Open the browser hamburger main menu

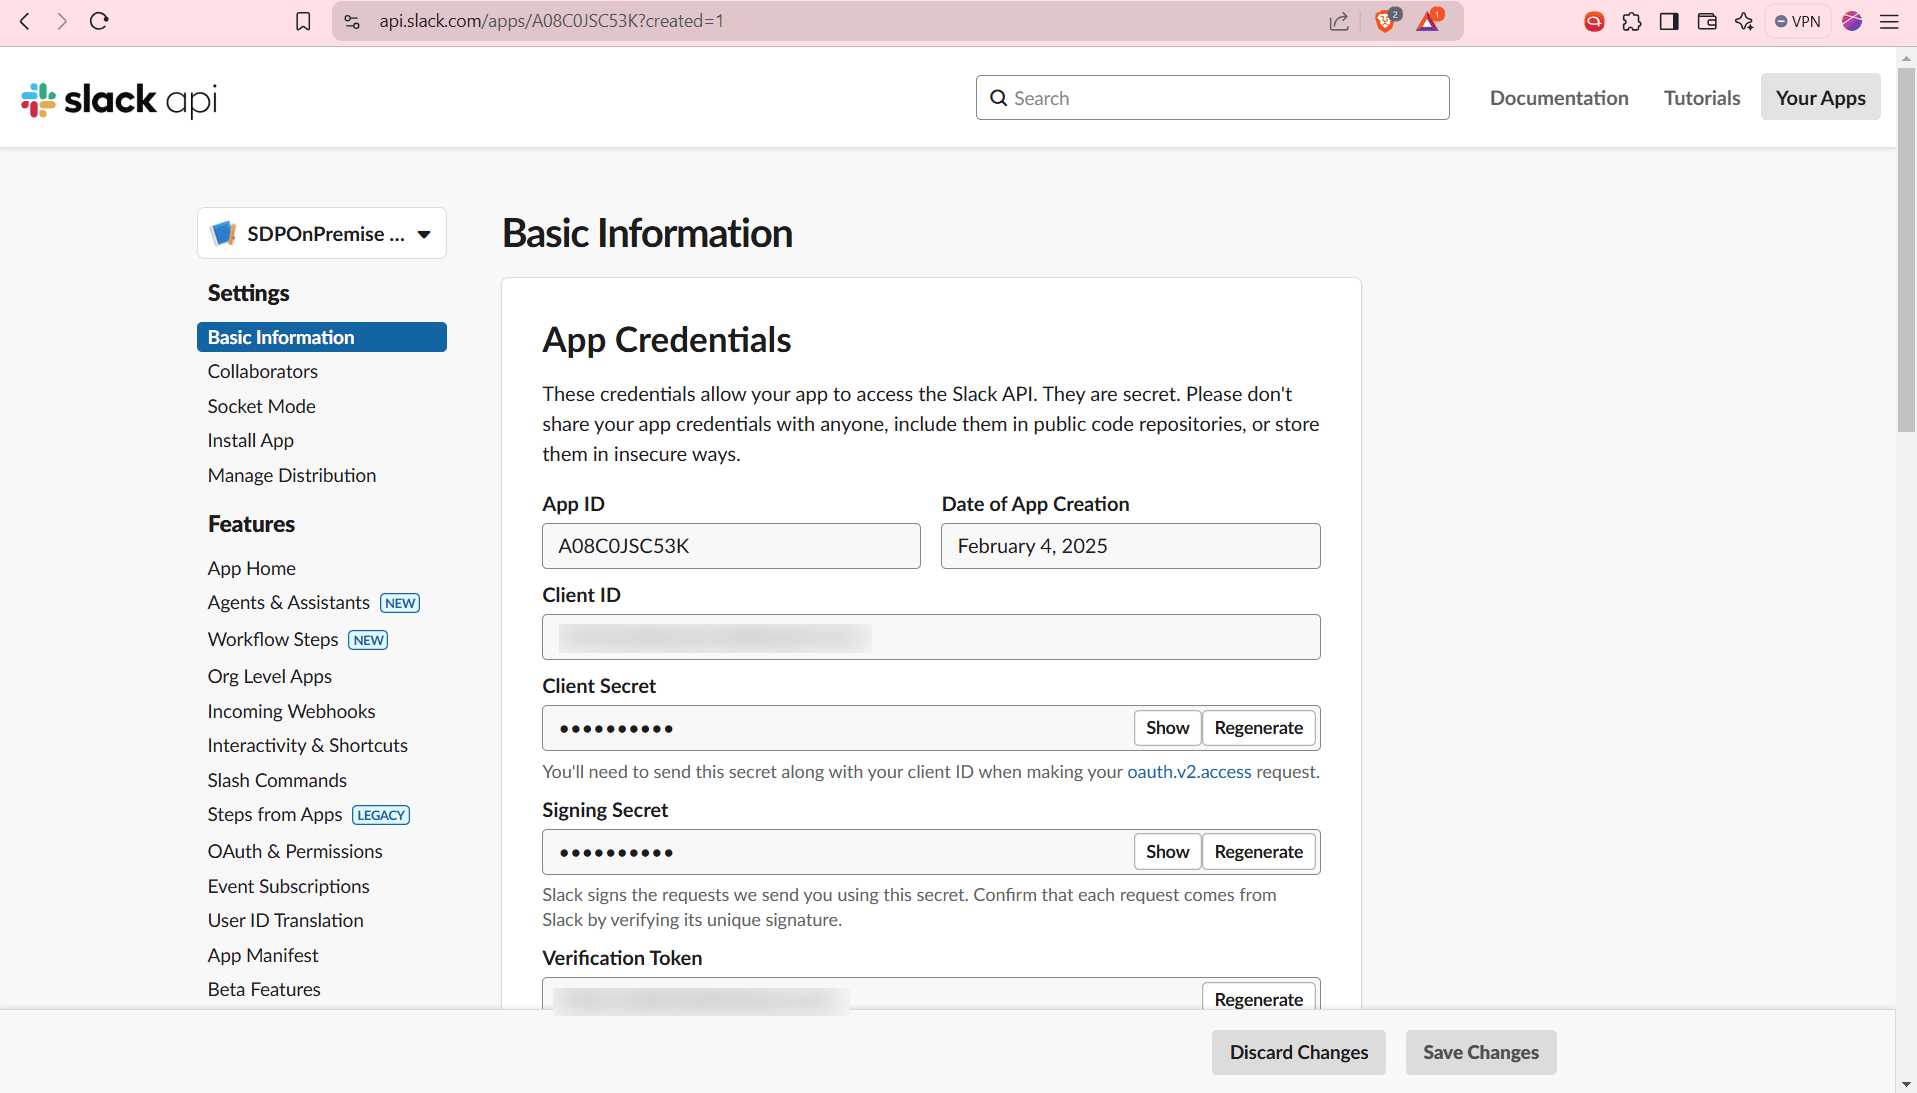coord(1889,21)
